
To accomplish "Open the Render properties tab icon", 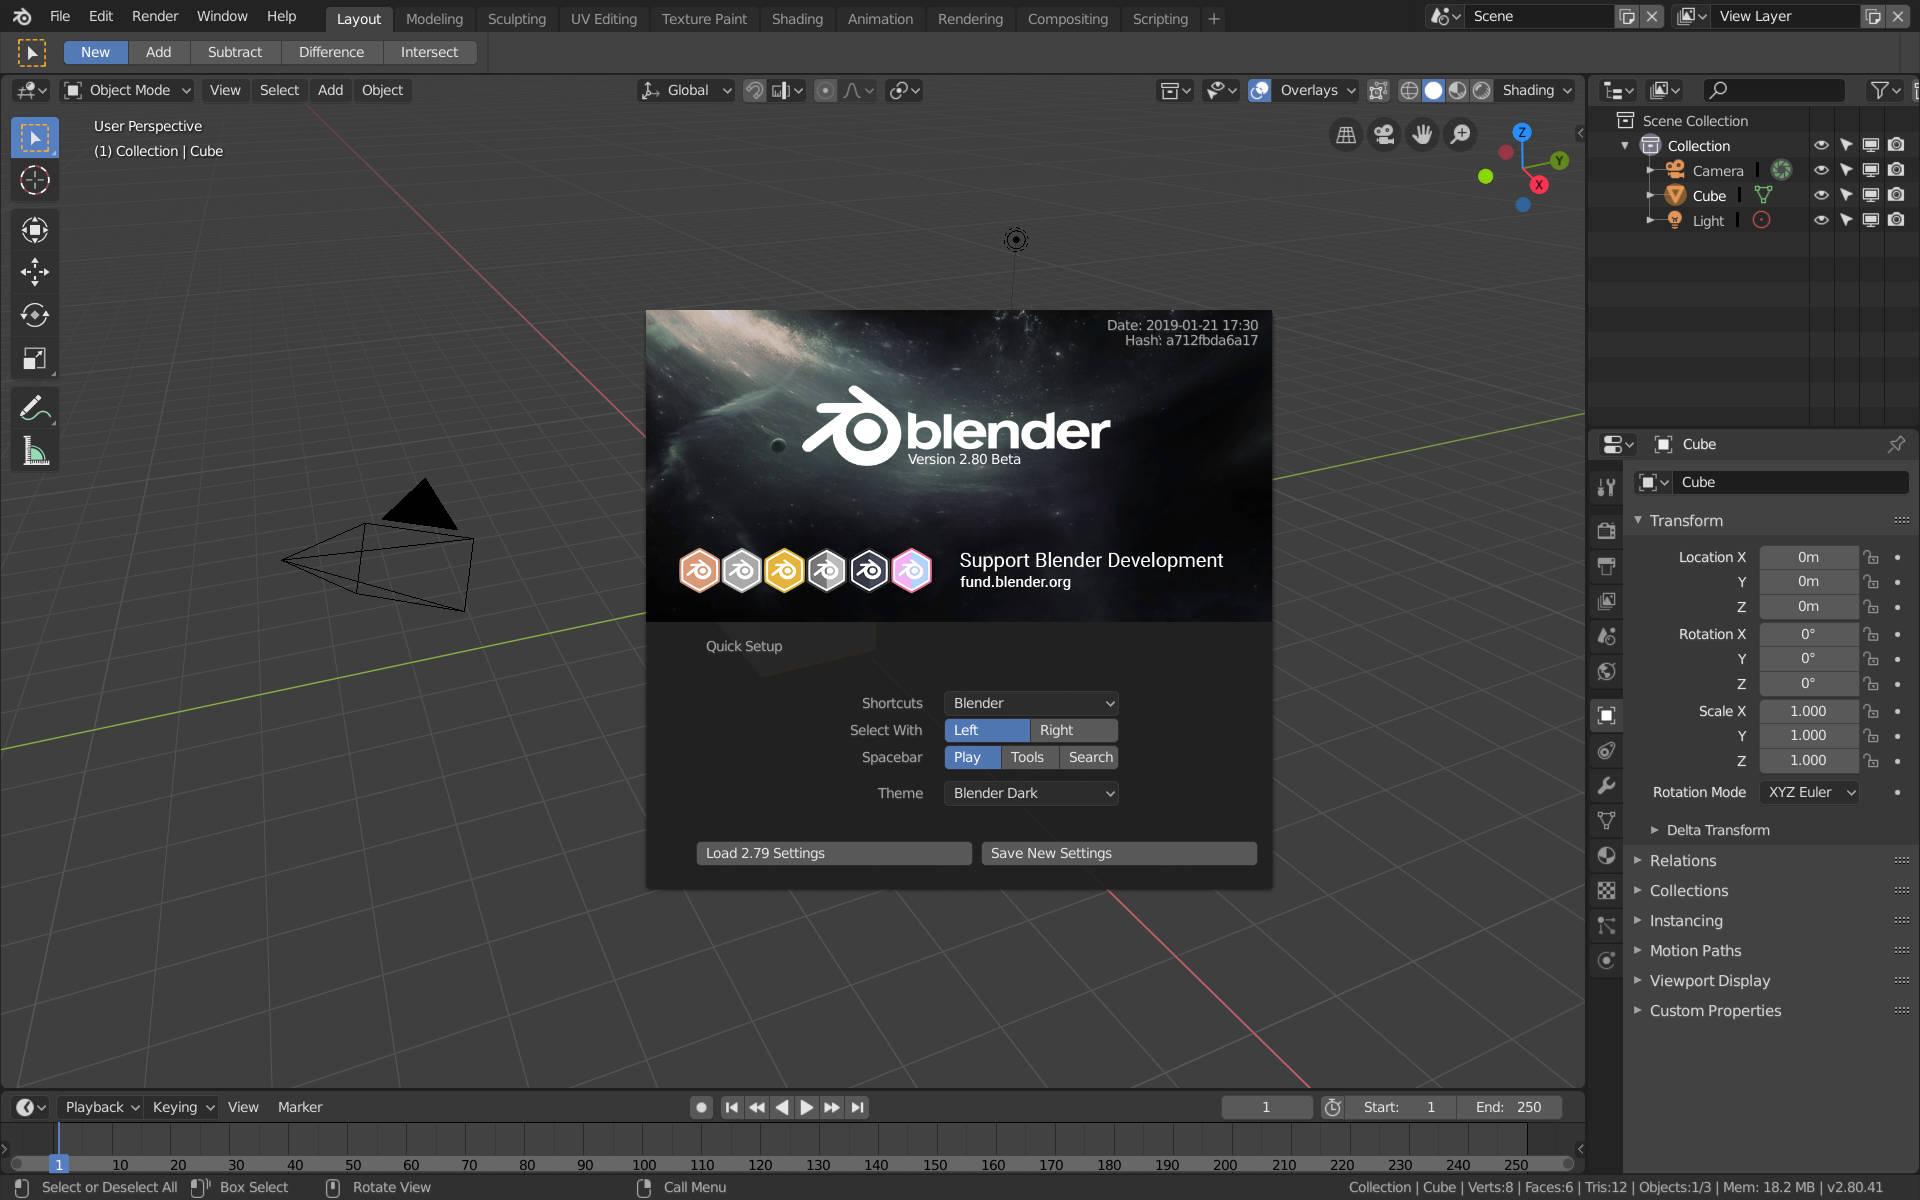I will pos(1606,531).
